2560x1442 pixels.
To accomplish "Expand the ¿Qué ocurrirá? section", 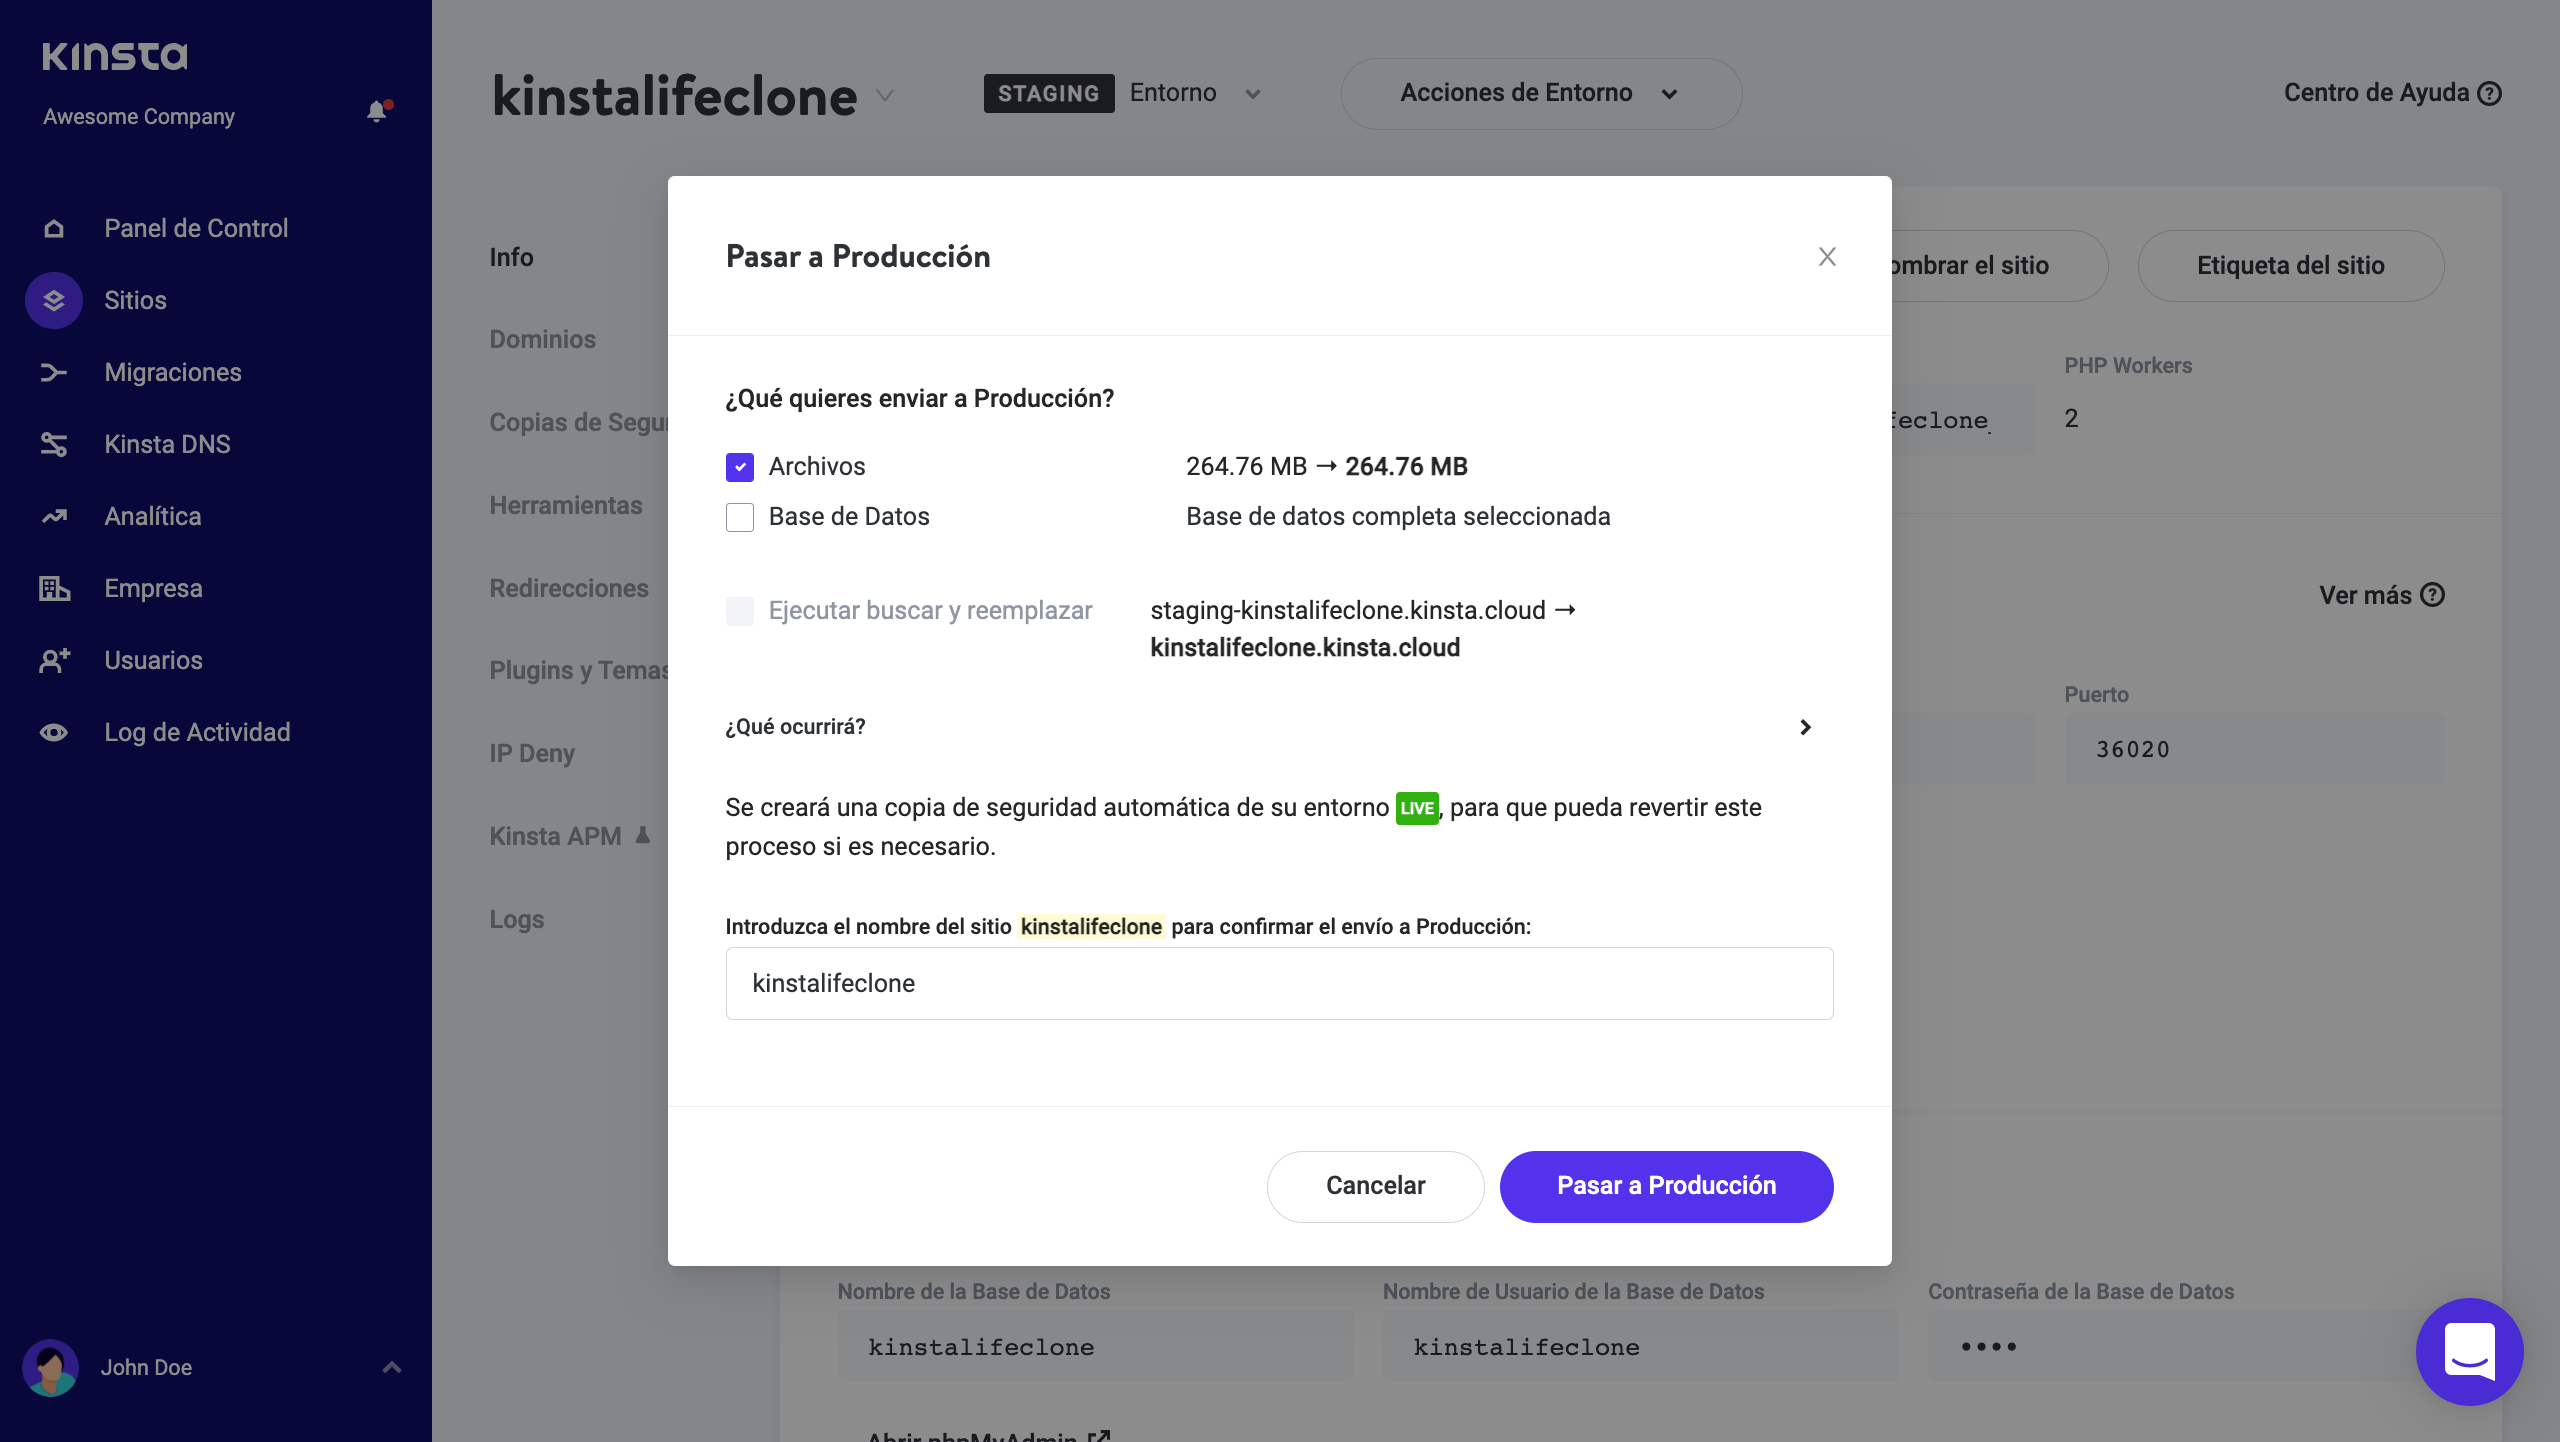I will point(1805,728).
